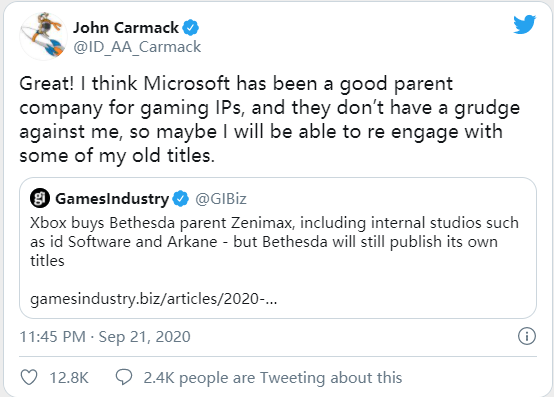Visit the @GIBiz handle
The height and width of the screenshot is (397, 554).
click(221, 199)
